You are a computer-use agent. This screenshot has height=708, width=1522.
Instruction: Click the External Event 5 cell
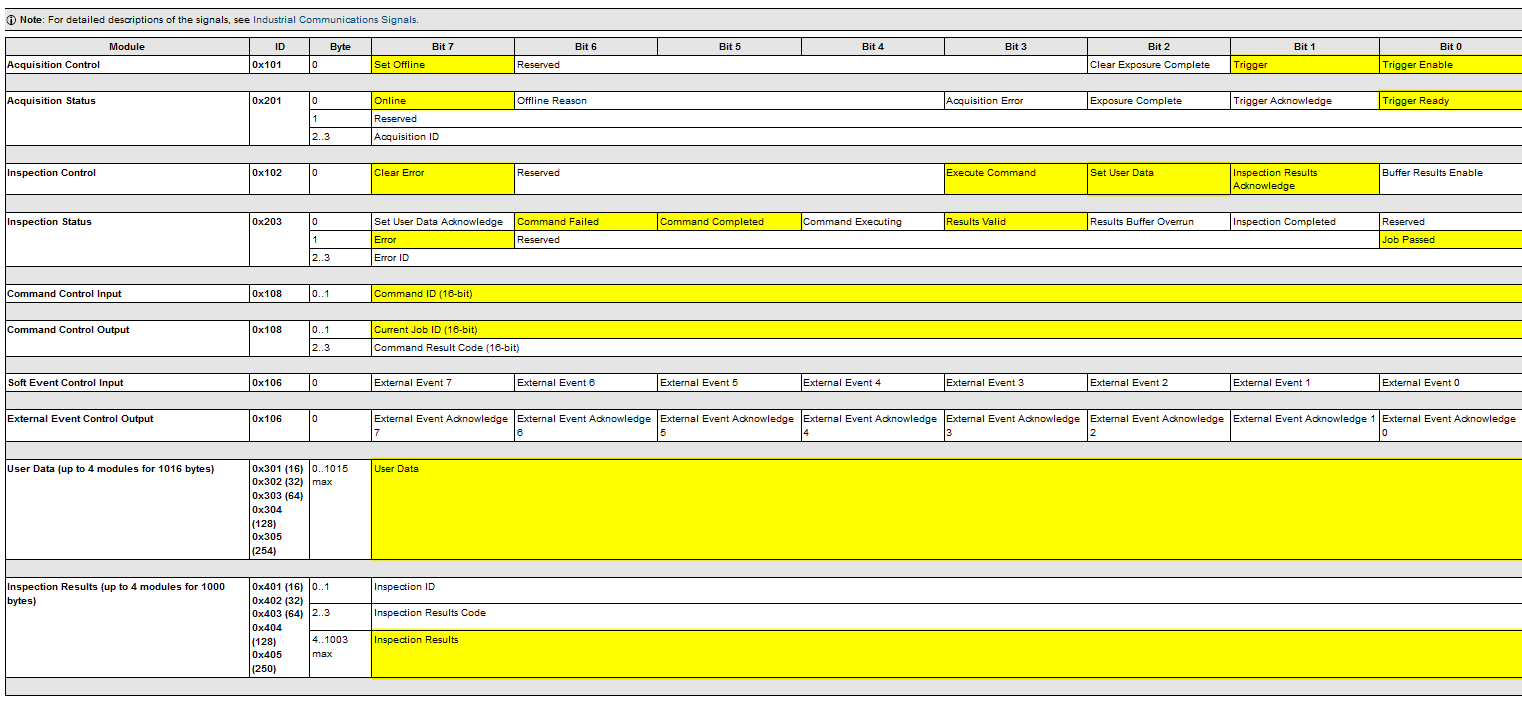tap(729, 383)
